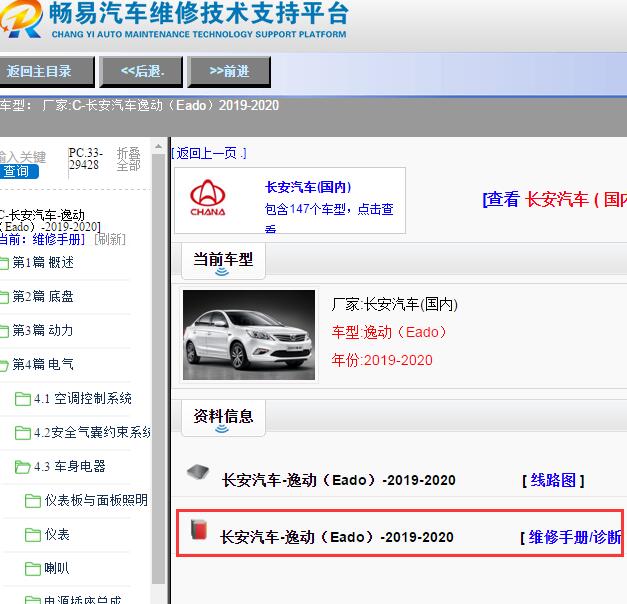627x604 pixels.
Task: Click the 查看 长安汽车 link at right
Action: pos(555,199)
